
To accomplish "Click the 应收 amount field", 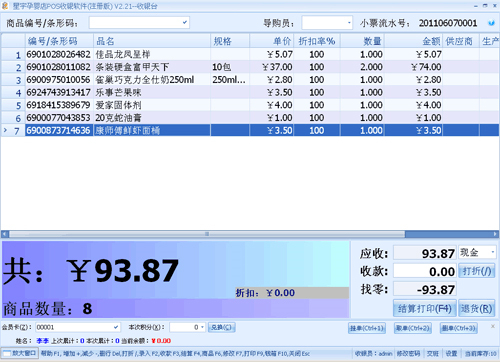I will (425, 253).
